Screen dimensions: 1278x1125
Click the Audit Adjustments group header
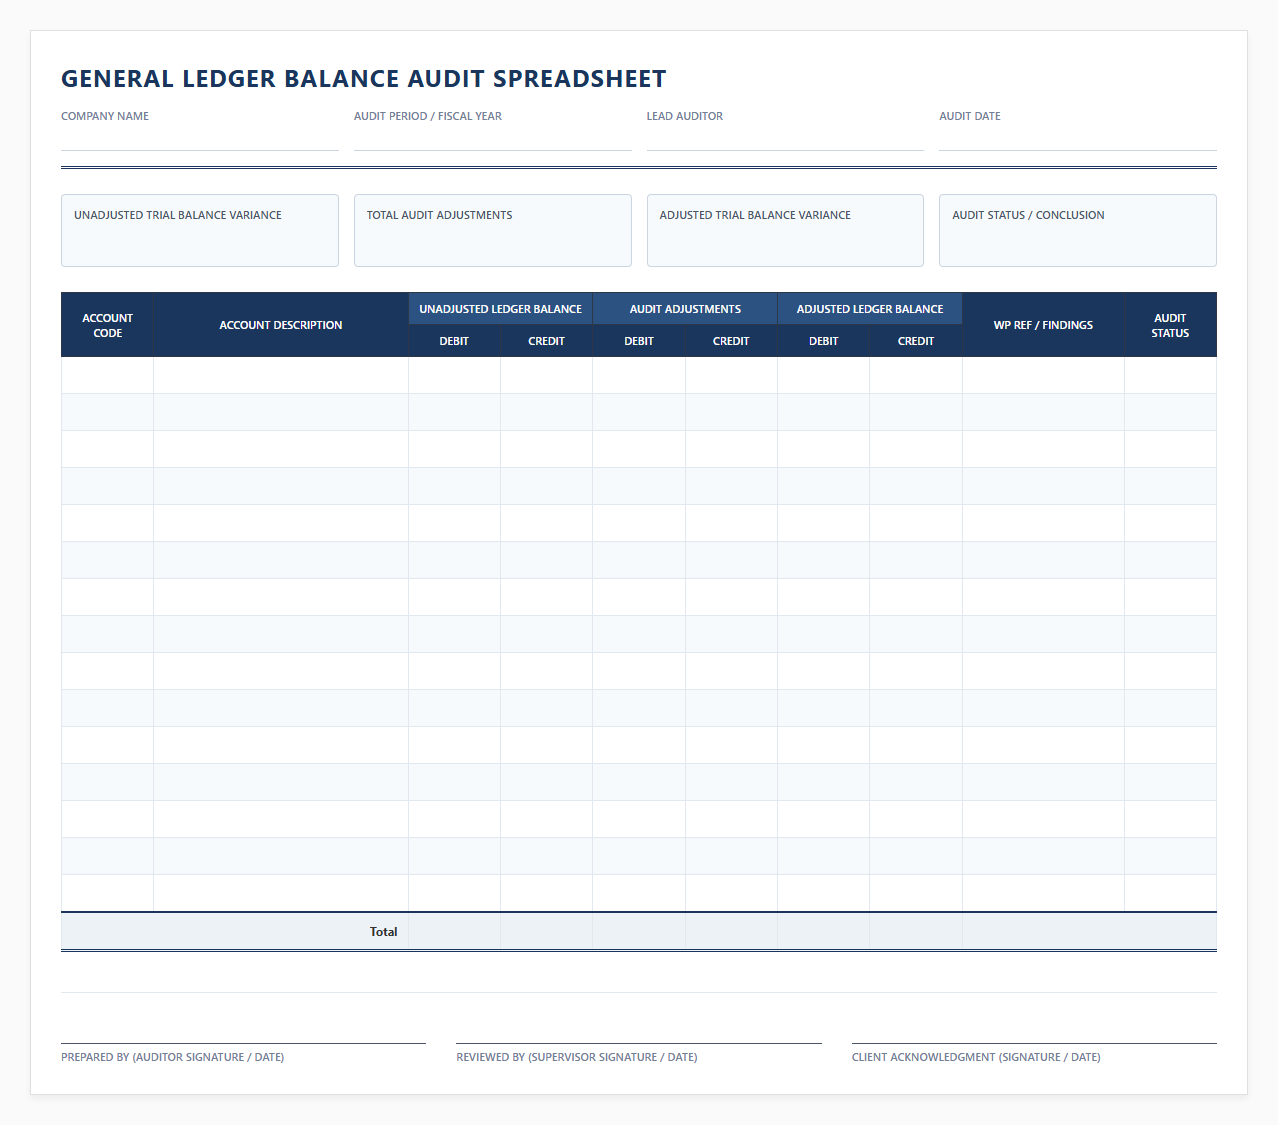[x=685, y=309]
